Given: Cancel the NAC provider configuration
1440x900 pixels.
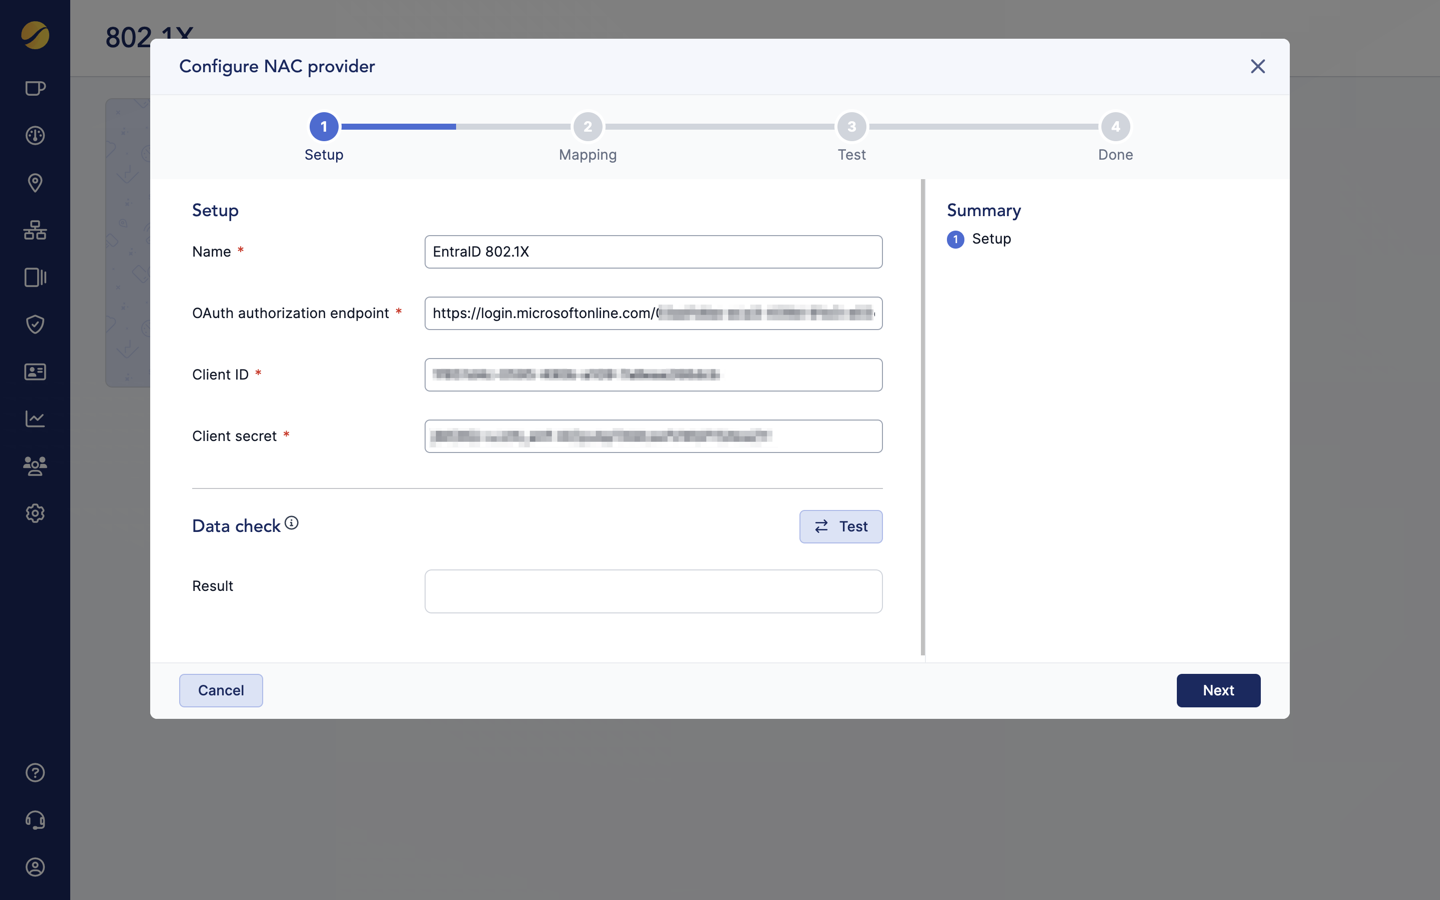Looking at the screenshot, I should point(221,690).
